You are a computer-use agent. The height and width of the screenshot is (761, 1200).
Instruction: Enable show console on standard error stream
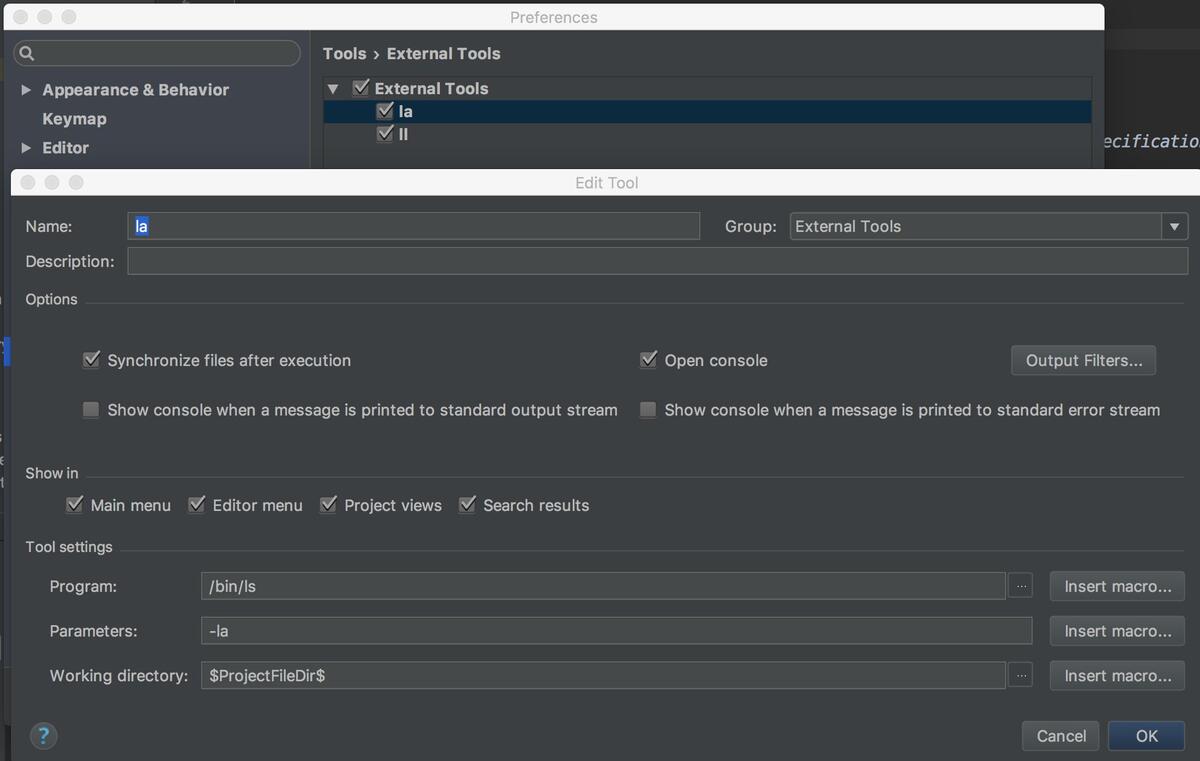(x=649, y=410)
